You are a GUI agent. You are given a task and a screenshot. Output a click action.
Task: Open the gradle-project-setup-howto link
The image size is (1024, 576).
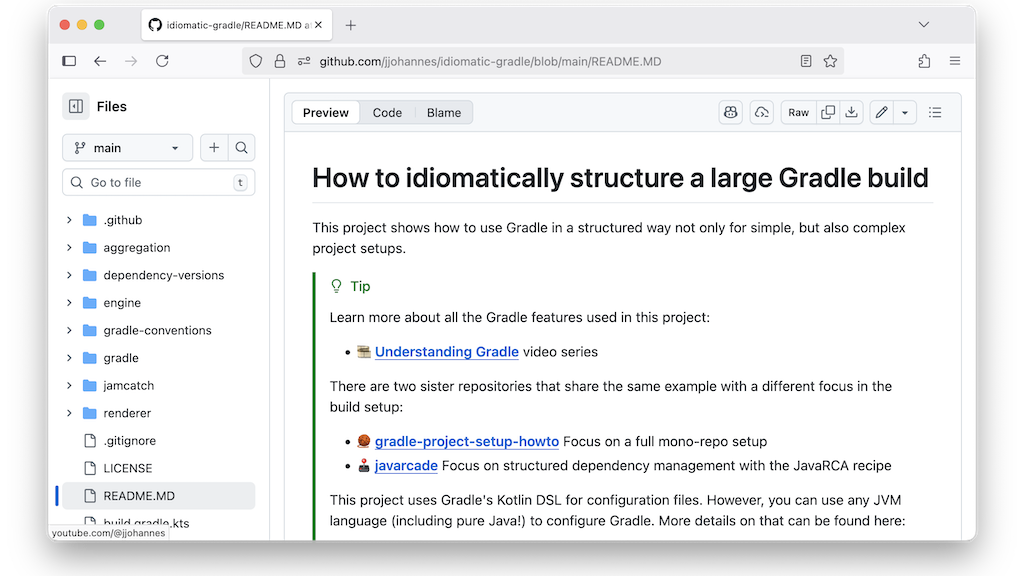[467, 441]
